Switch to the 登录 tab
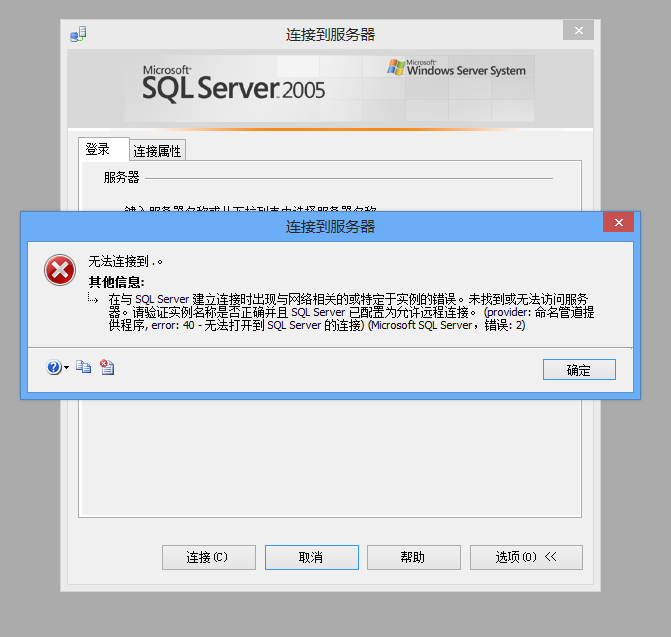This screenshot has width=671, height=637. pos(98,150)
